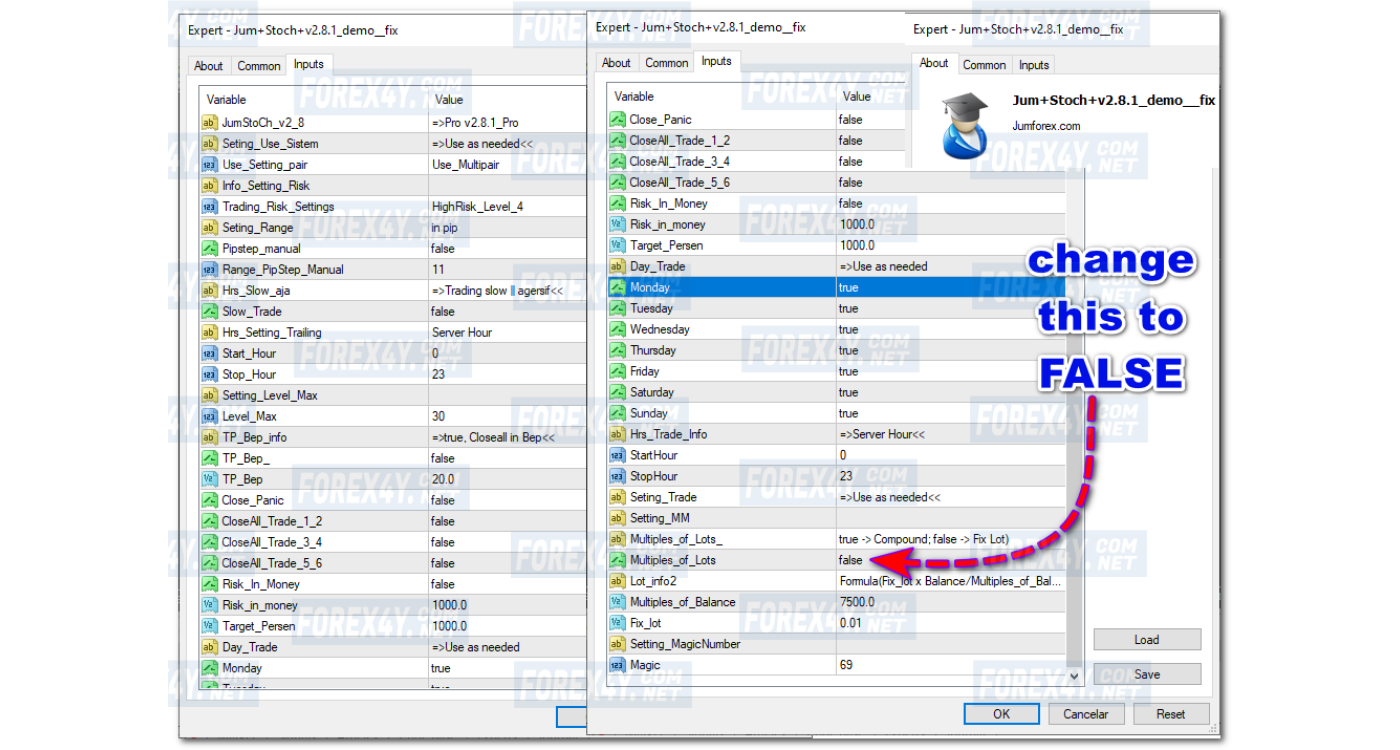Screen dimensions: 1400x750
Task: Click the decimal icon beside Fix_lot
Action: 617,623
